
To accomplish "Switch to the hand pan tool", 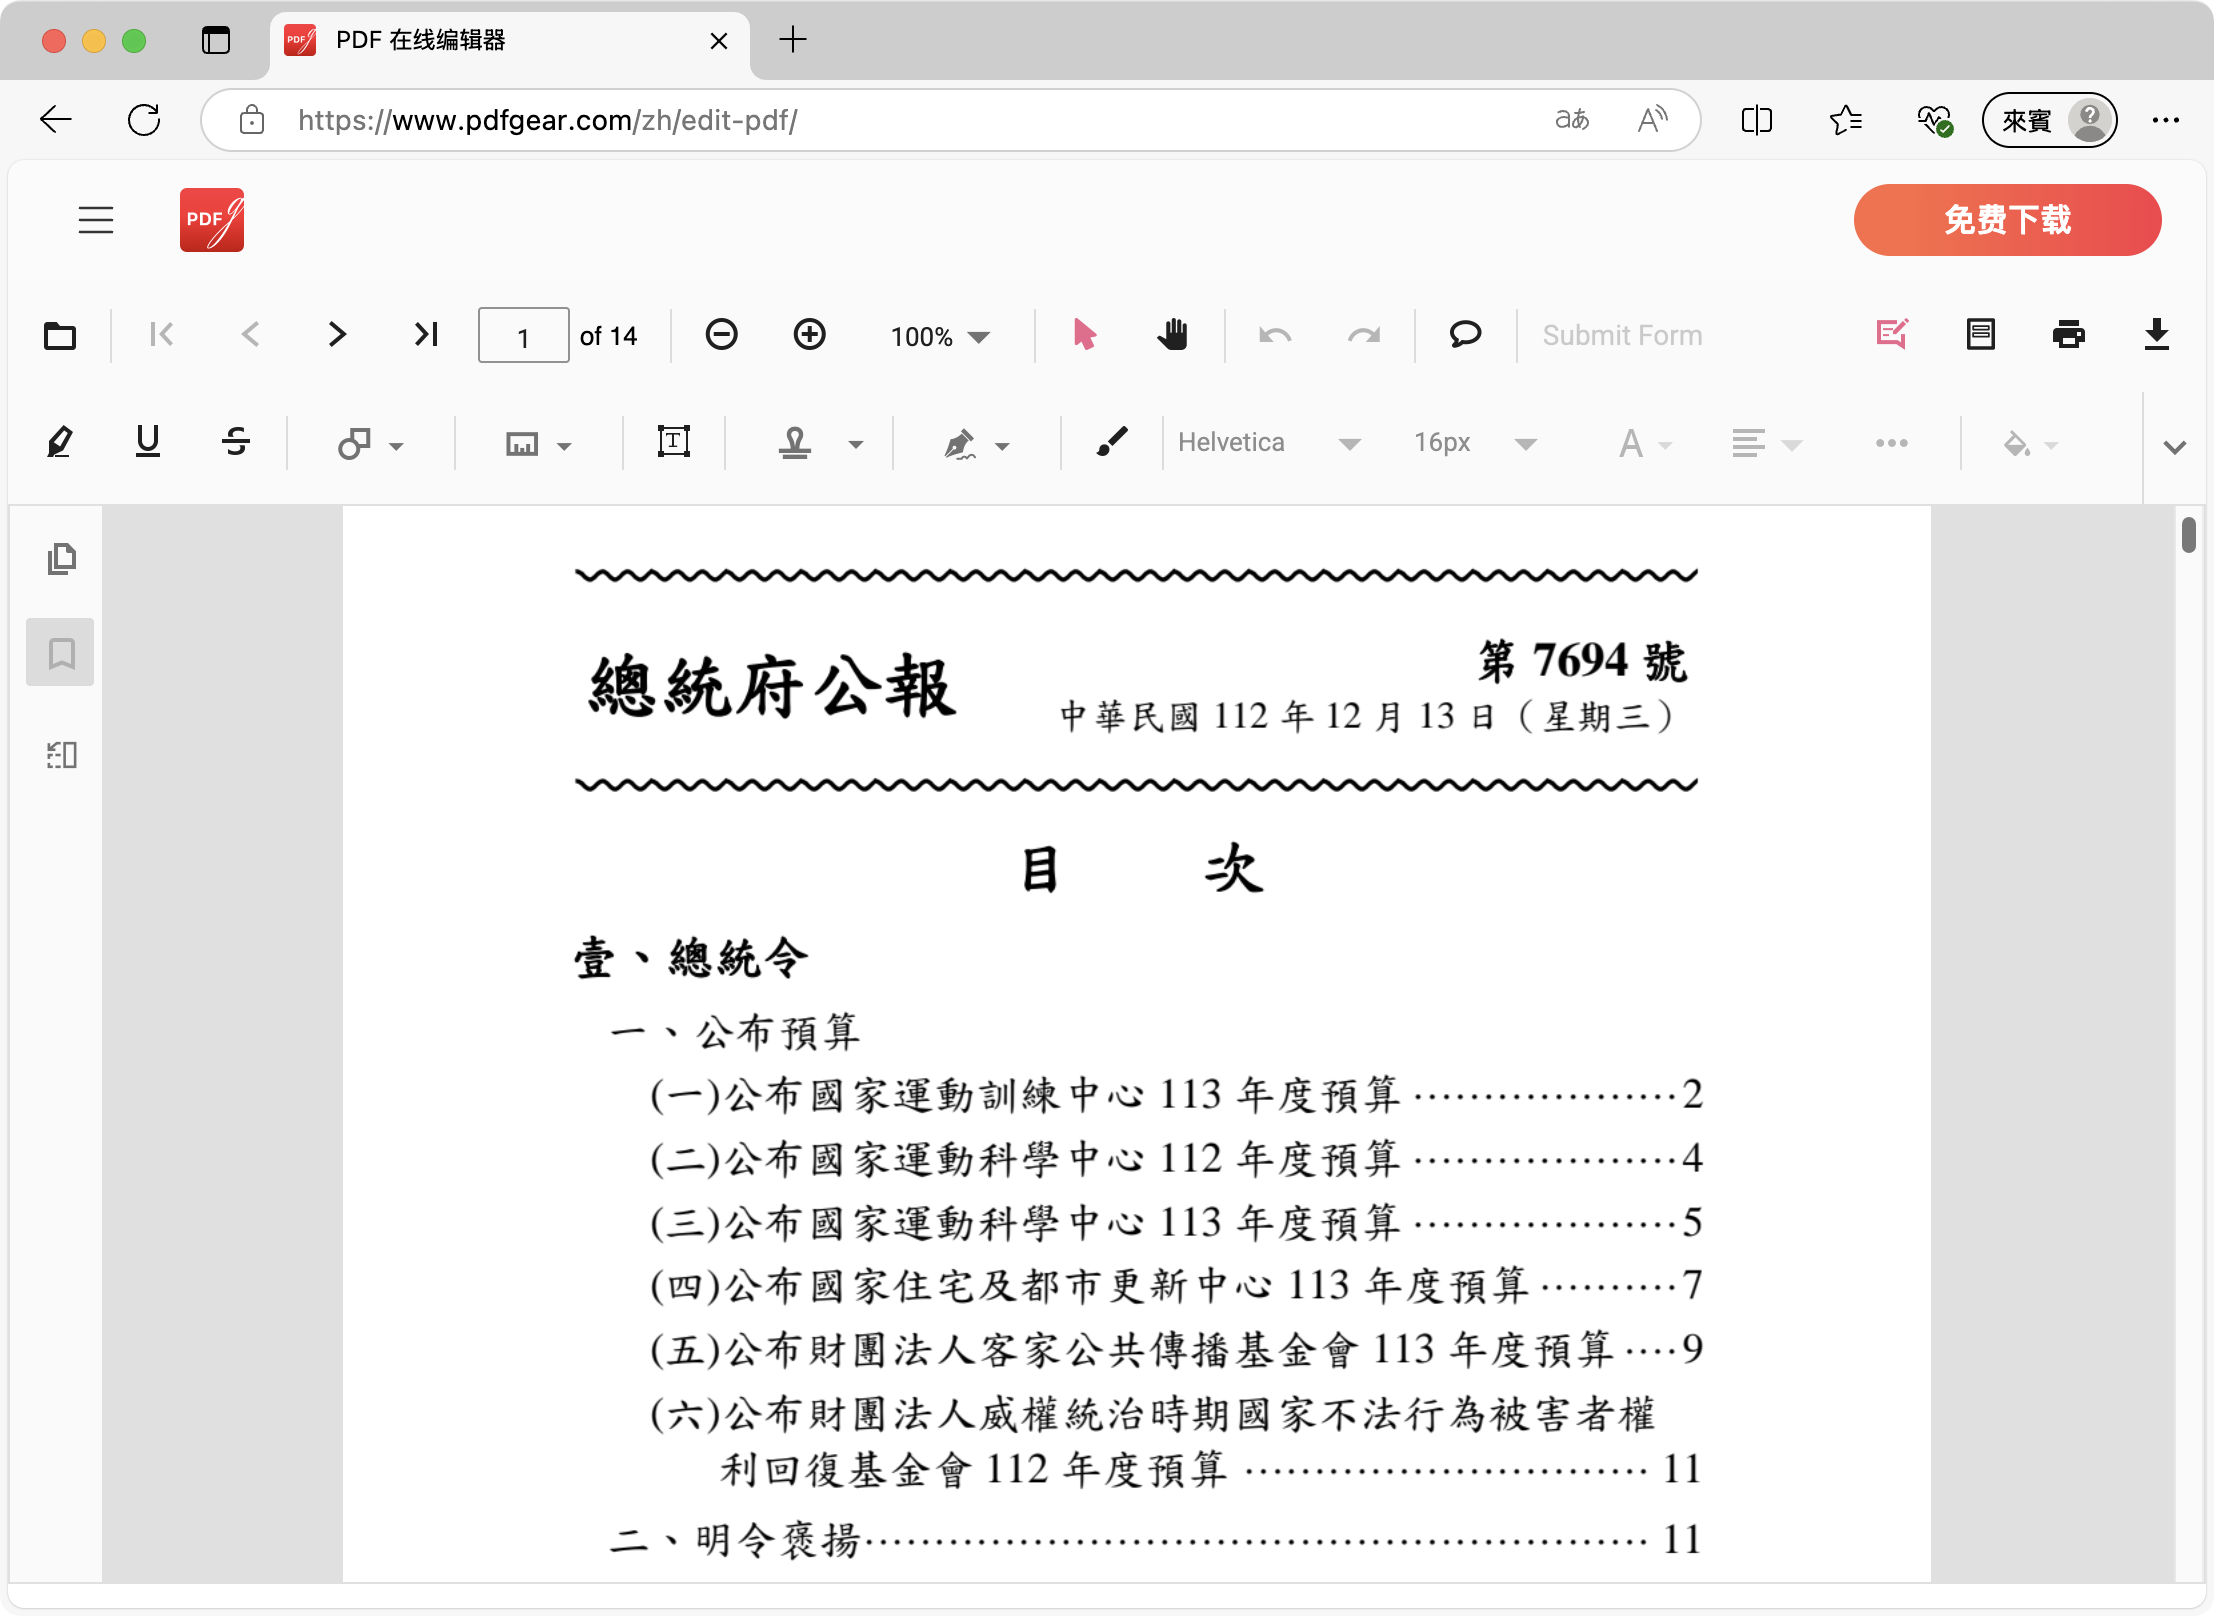I will point(1172,335).
